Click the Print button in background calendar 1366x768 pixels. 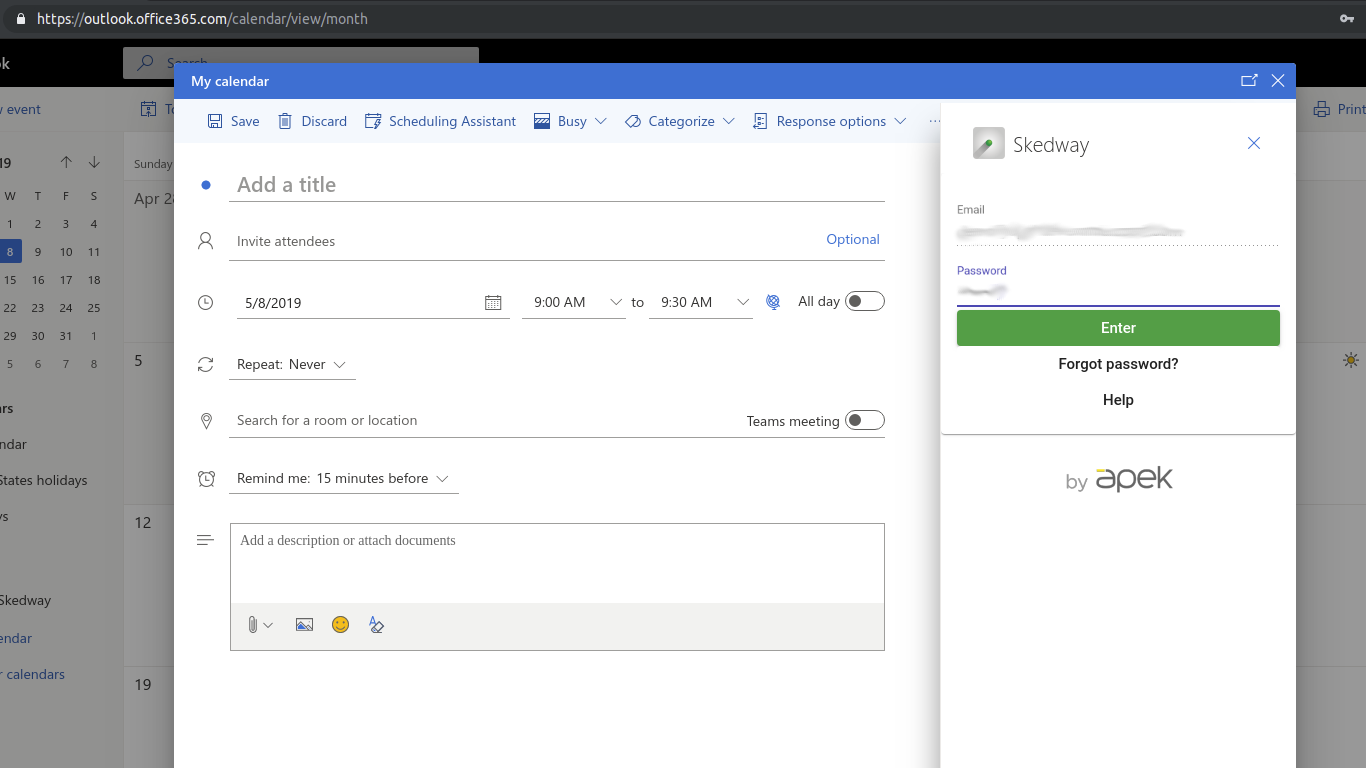tap(1339, 110)
